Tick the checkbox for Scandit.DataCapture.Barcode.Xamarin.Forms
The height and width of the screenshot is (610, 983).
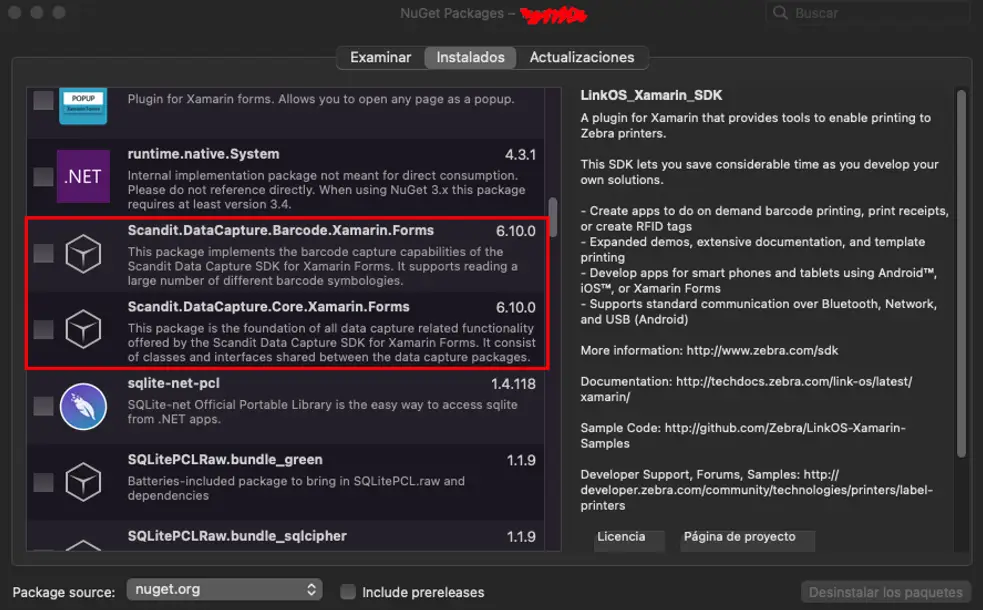pos(43,254)
